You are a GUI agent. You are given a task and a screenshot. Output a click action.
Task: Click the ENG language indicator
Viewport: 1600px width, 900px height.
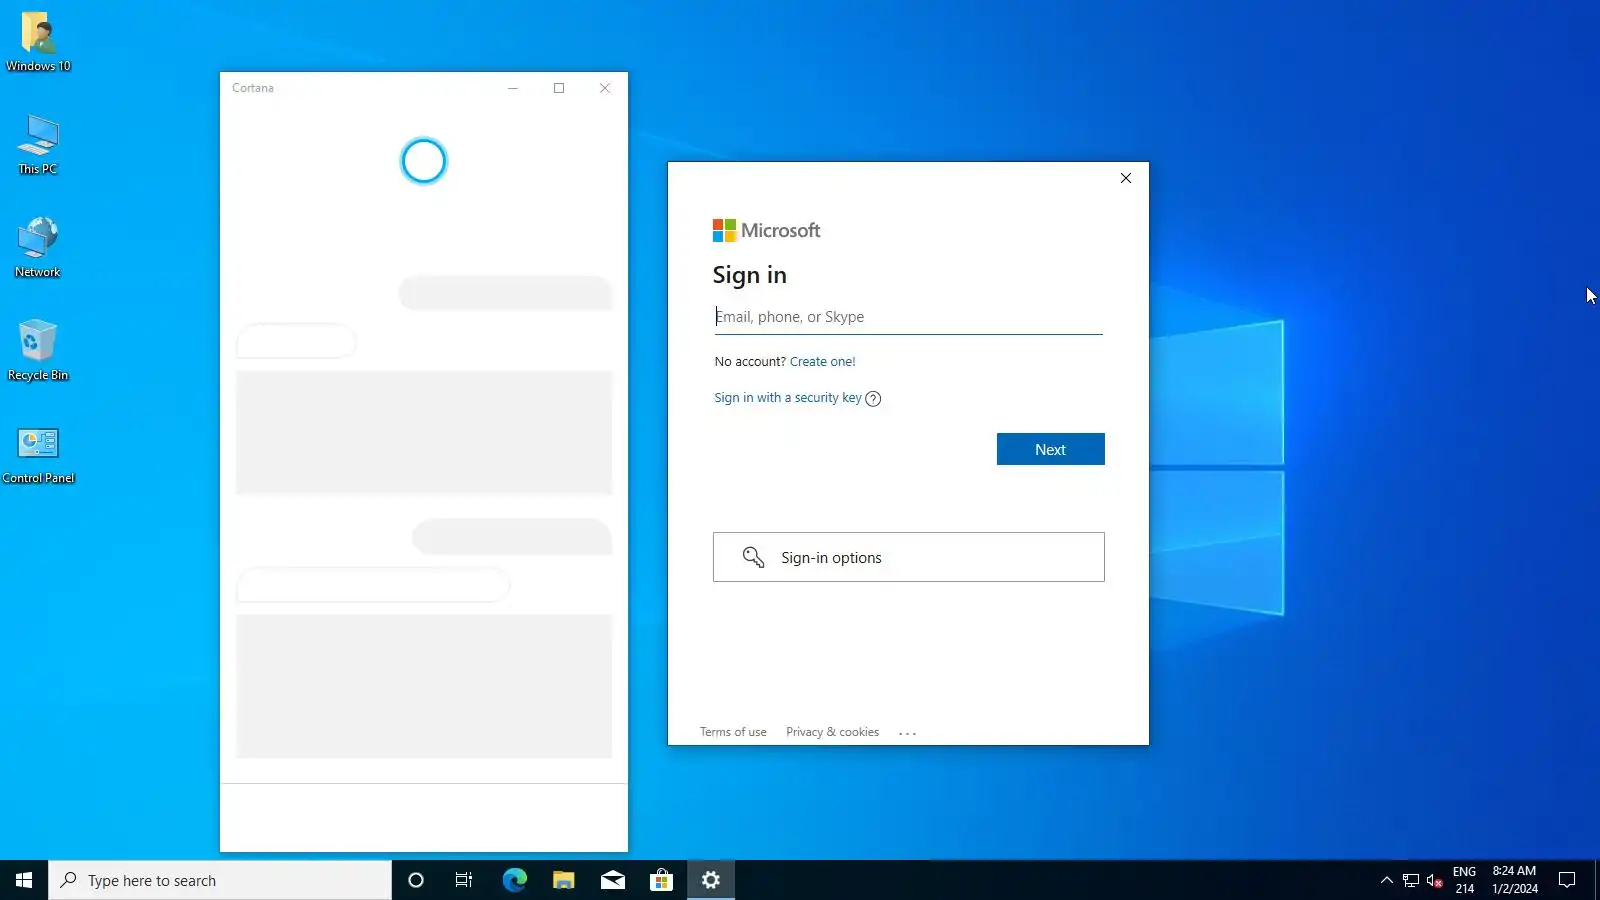[1464, 880]
